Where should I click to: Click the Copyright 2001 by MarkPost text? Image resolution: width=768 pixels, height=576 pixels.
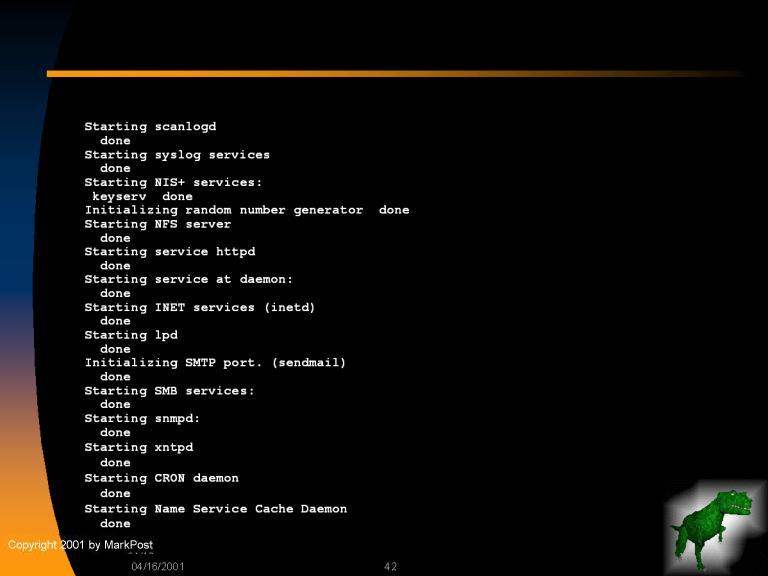click(80, 545)
